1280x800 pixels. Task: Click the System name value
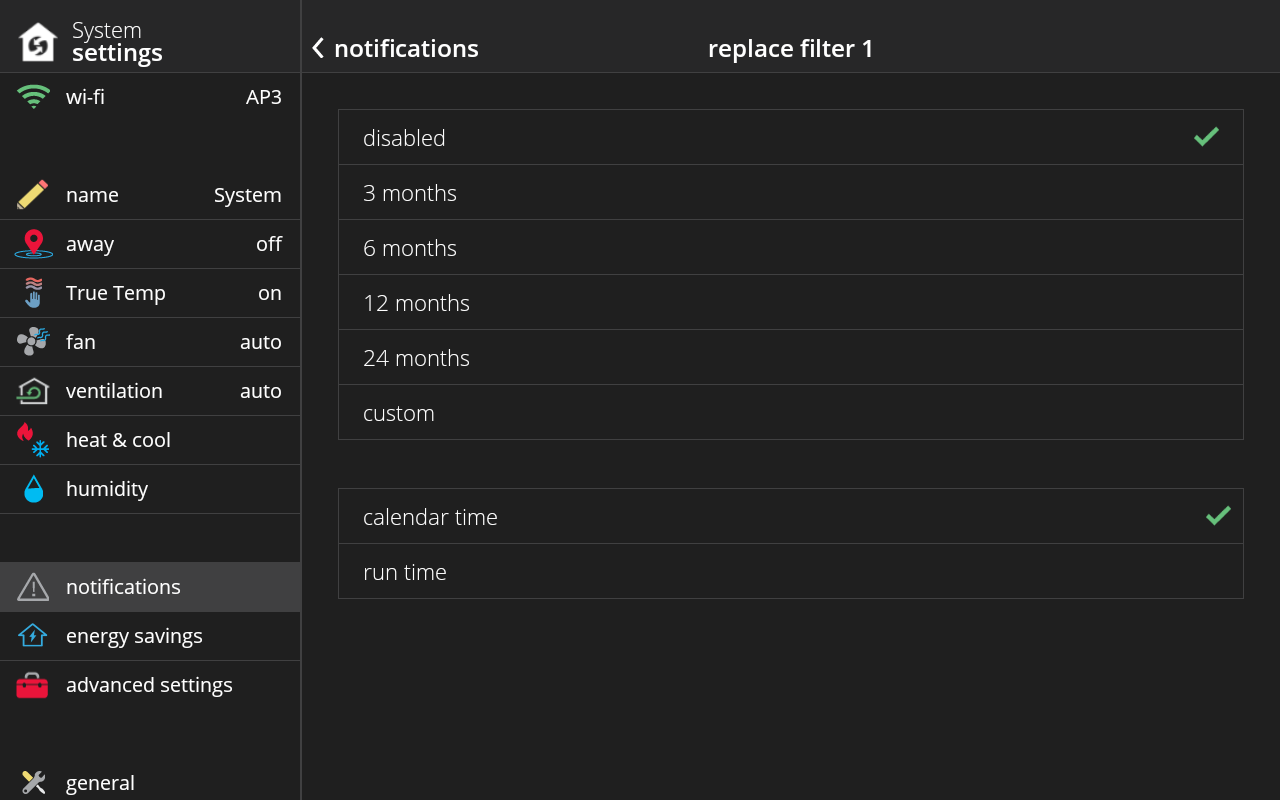[x=248, y=195]
